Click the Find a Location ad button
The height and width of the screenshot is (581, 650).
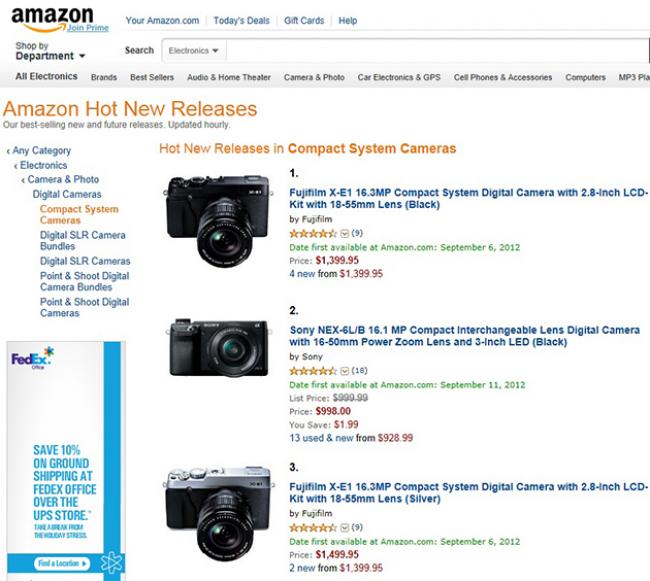62,564
